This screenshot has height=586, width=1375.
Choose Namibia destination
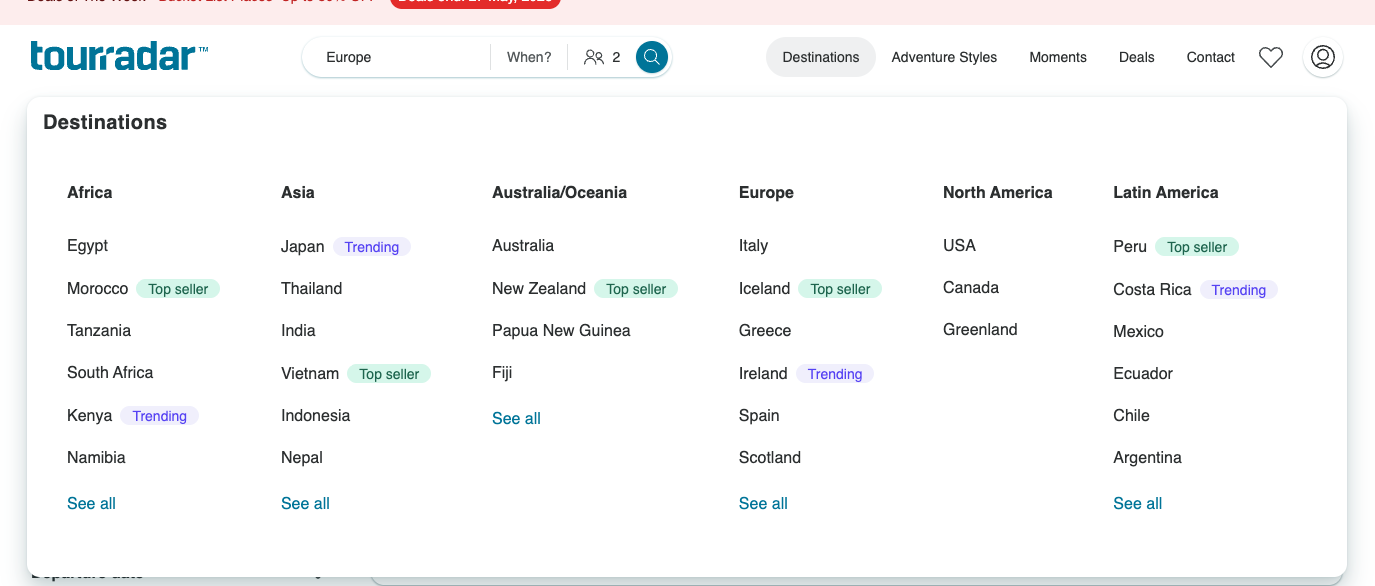pyautogui.click(x=96, y=457)
